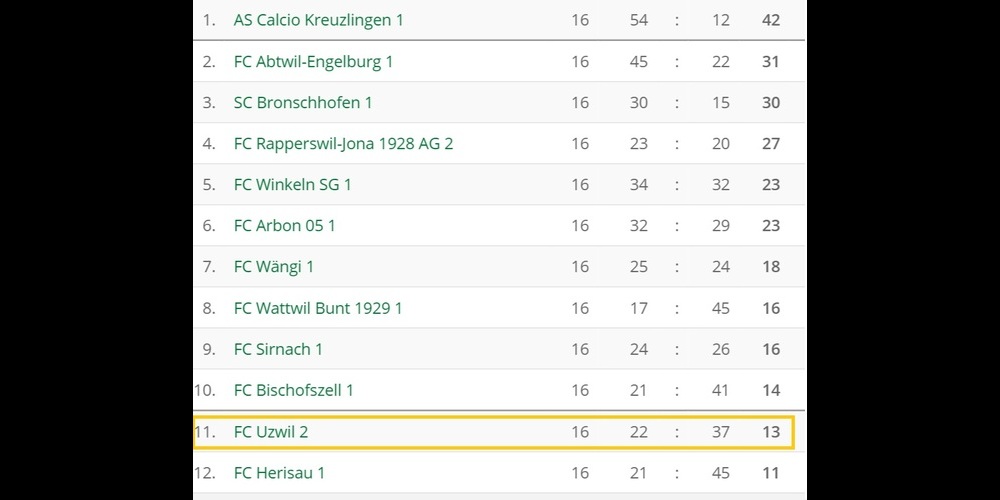Open SC Bronschhofen 1 team page
The image size is (1000, 500).
point(303,103)
